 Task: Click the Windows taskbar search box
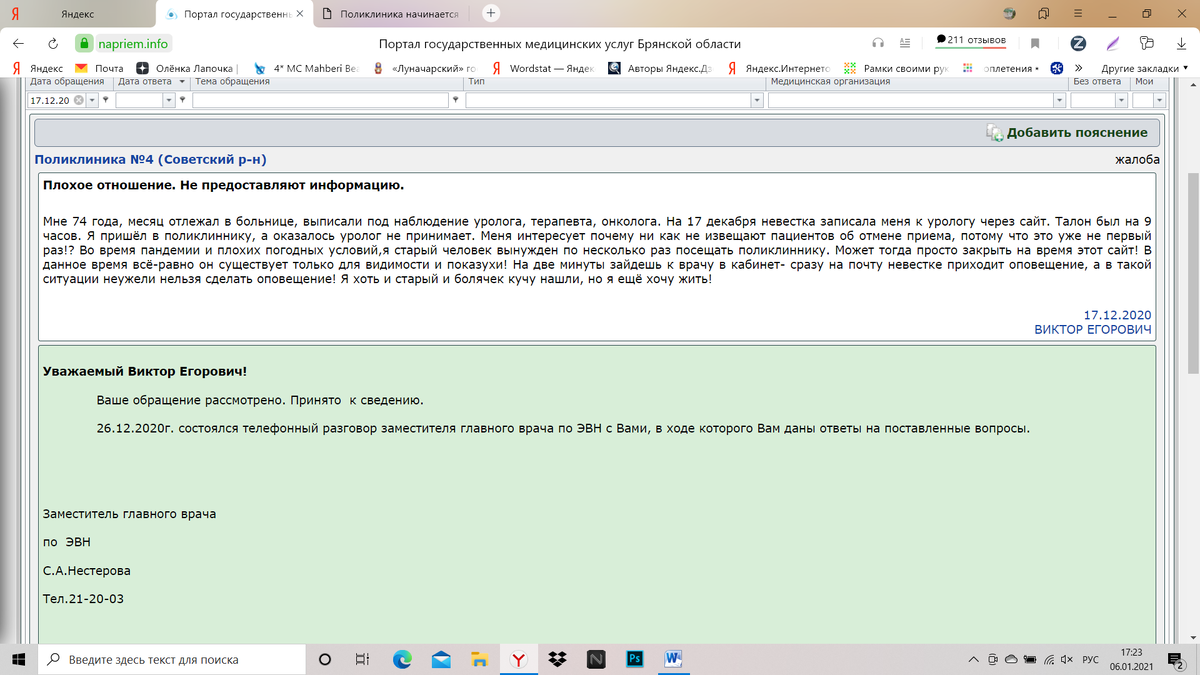[x=170, y=659]
